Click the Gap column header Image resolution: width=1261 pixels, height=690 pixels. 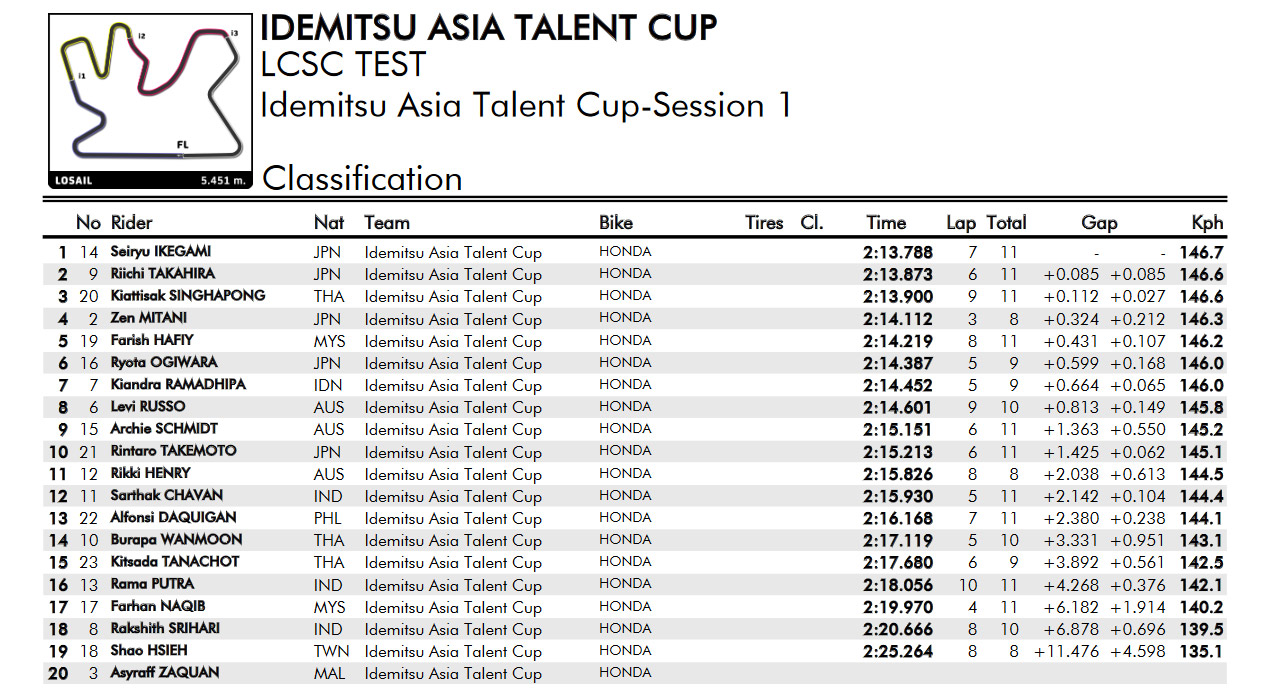[x=1099, y=223]
